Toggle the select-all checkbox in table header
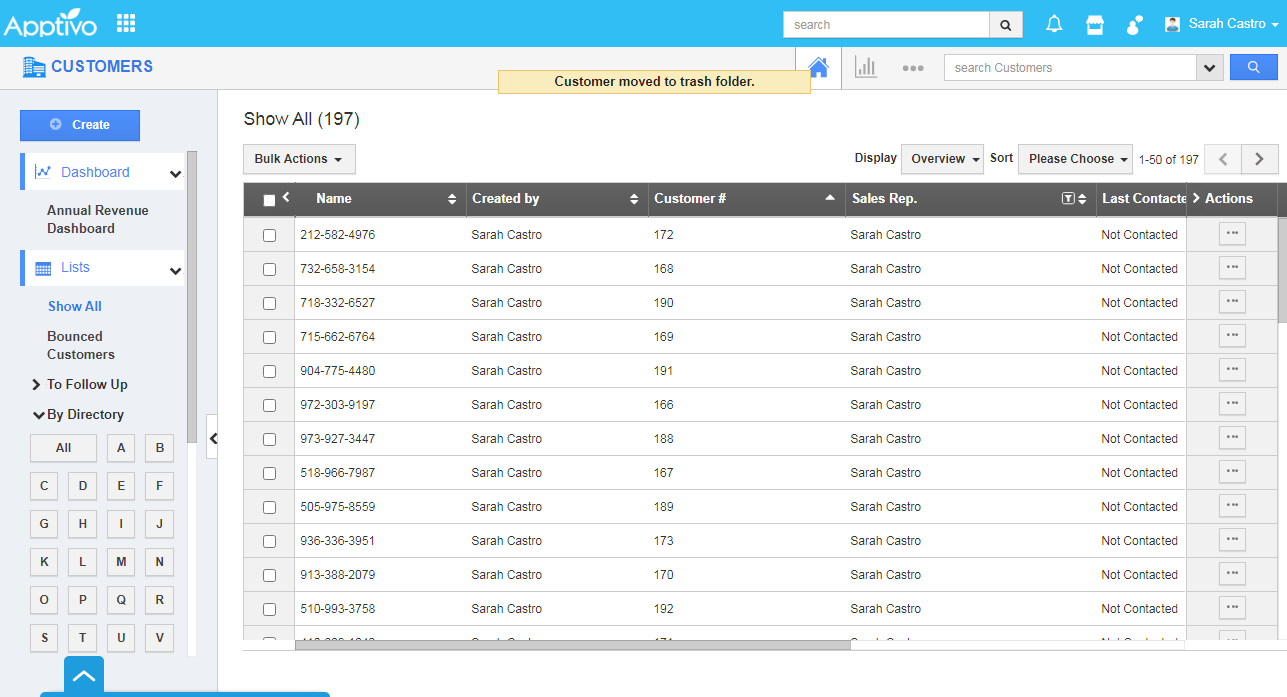1287x697 pixels. (x=269, y=200)
